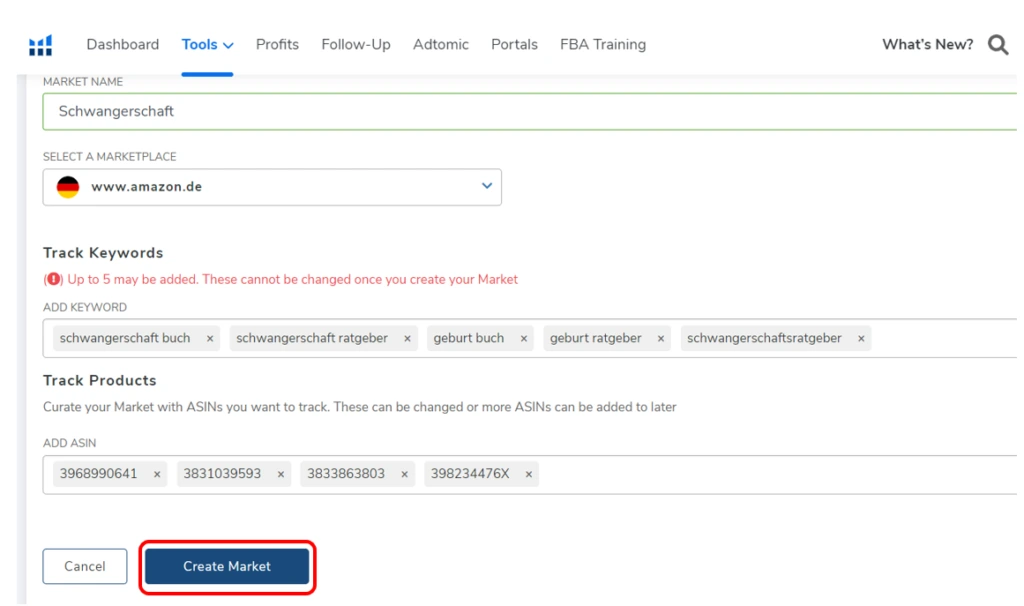Delete the 'geburt buch' keyword tag

523,339
